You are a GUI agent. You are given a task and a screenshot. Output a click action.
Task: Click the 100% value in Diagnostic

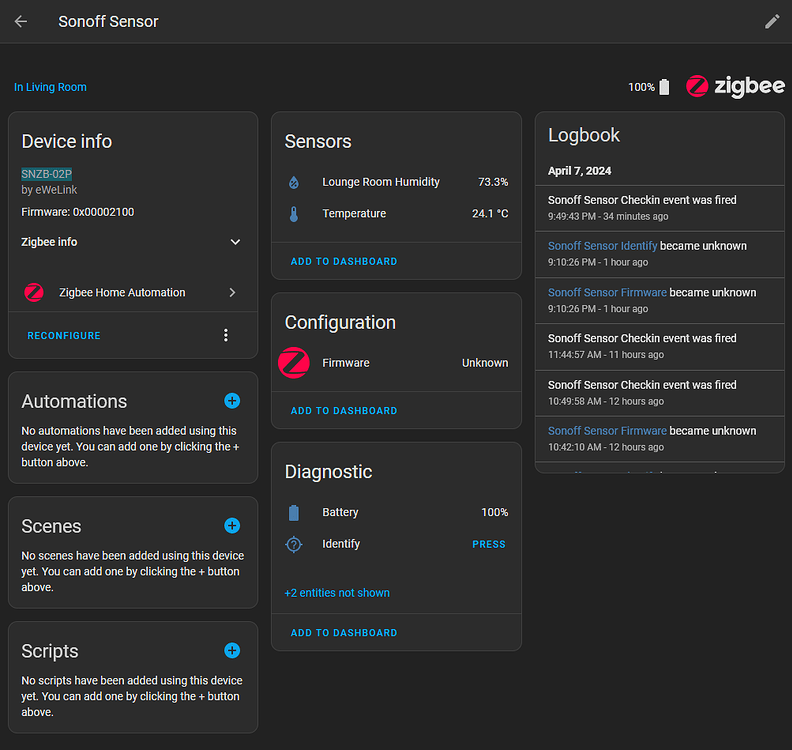pyautogui.click(x=494, y=512)
